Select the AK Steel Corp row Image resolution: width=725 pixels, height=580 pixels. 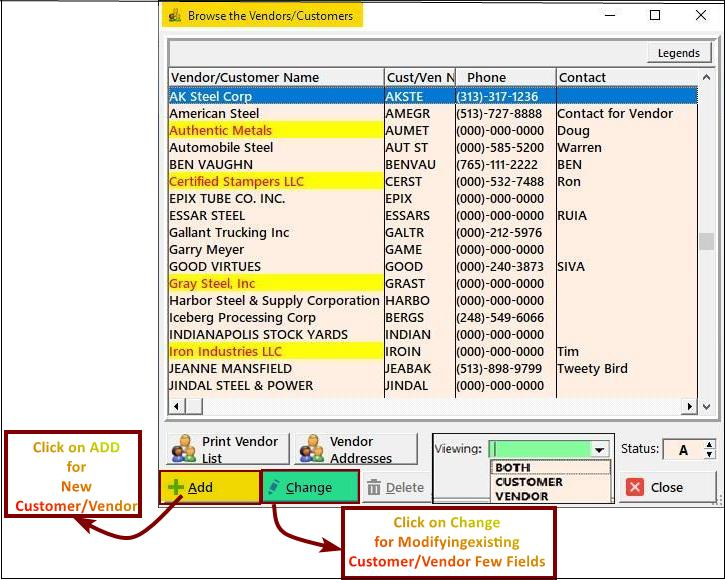433,96
